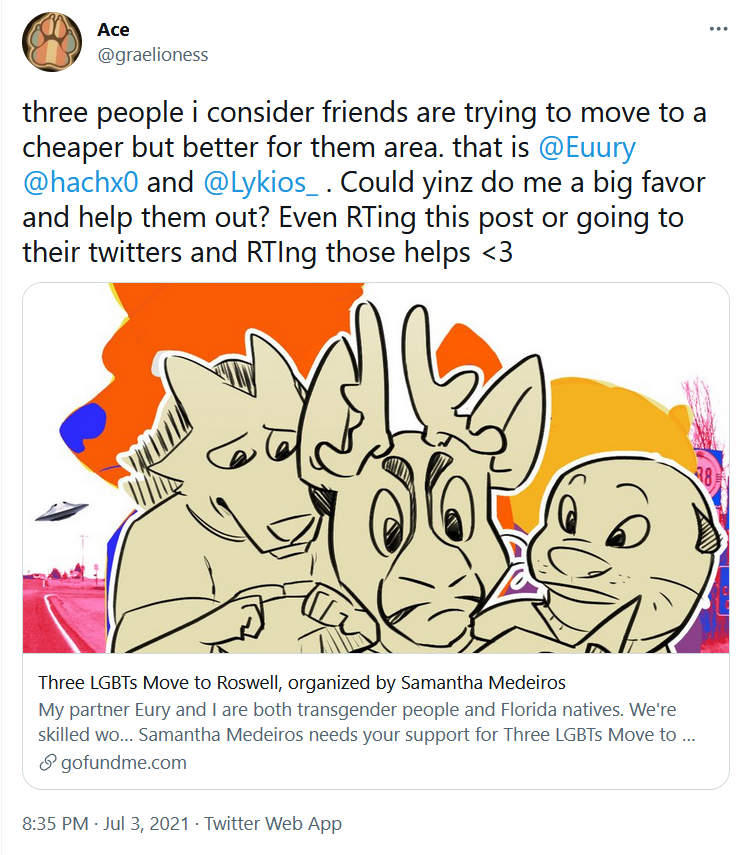
Task: Click the gofundme.com domain text
Action: pyautogui.click(x=124, y=762)
